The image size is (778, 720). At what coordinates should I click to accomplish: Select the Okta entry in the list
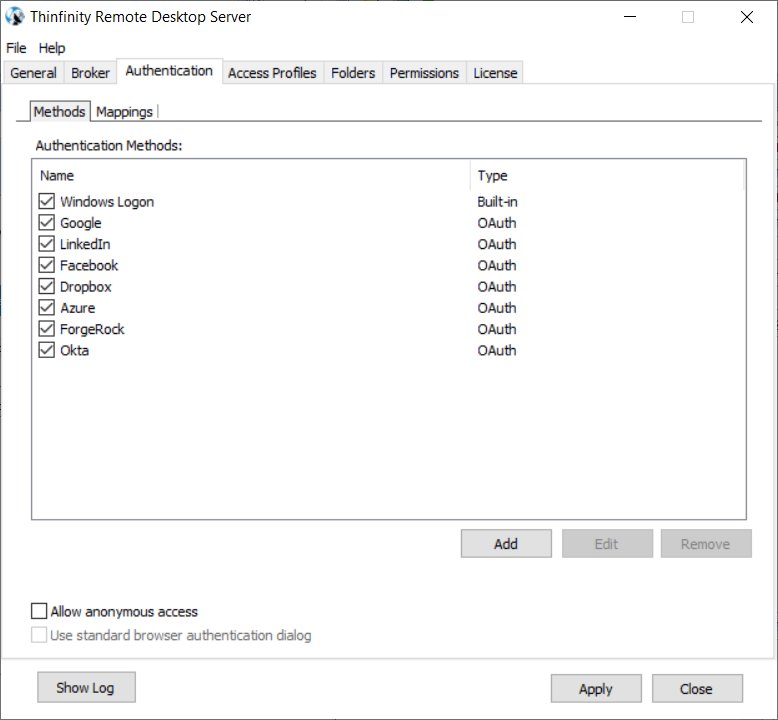[x=74, y=350]
